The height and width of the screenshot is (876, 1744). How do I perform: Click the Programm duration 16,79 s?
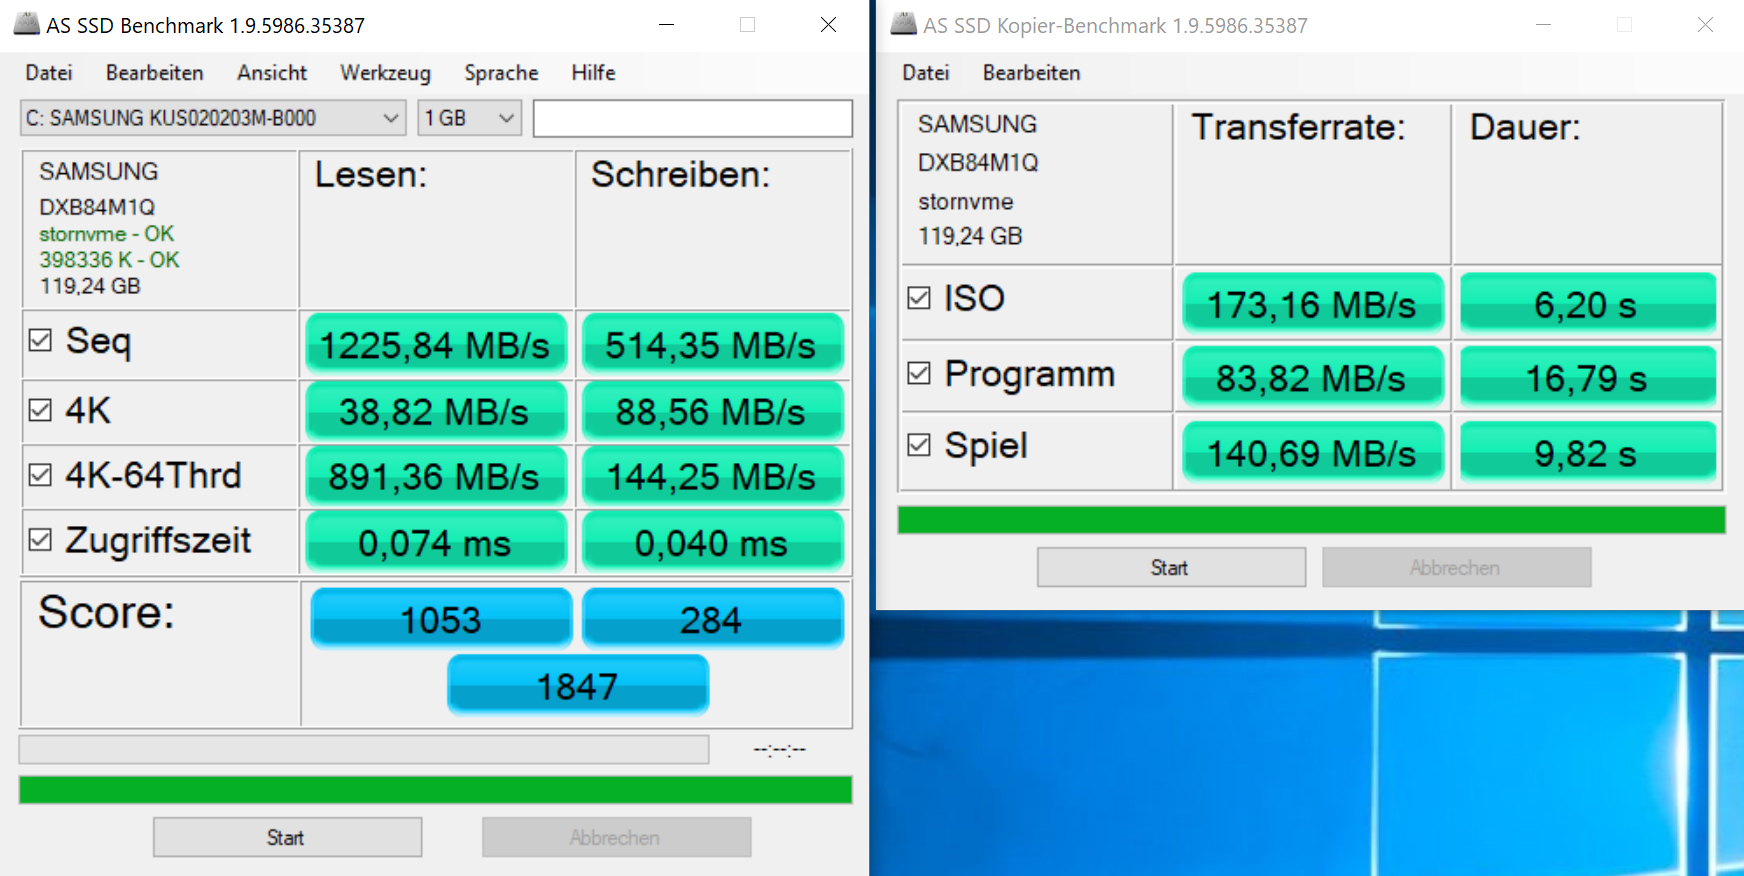coord(1588,377)
